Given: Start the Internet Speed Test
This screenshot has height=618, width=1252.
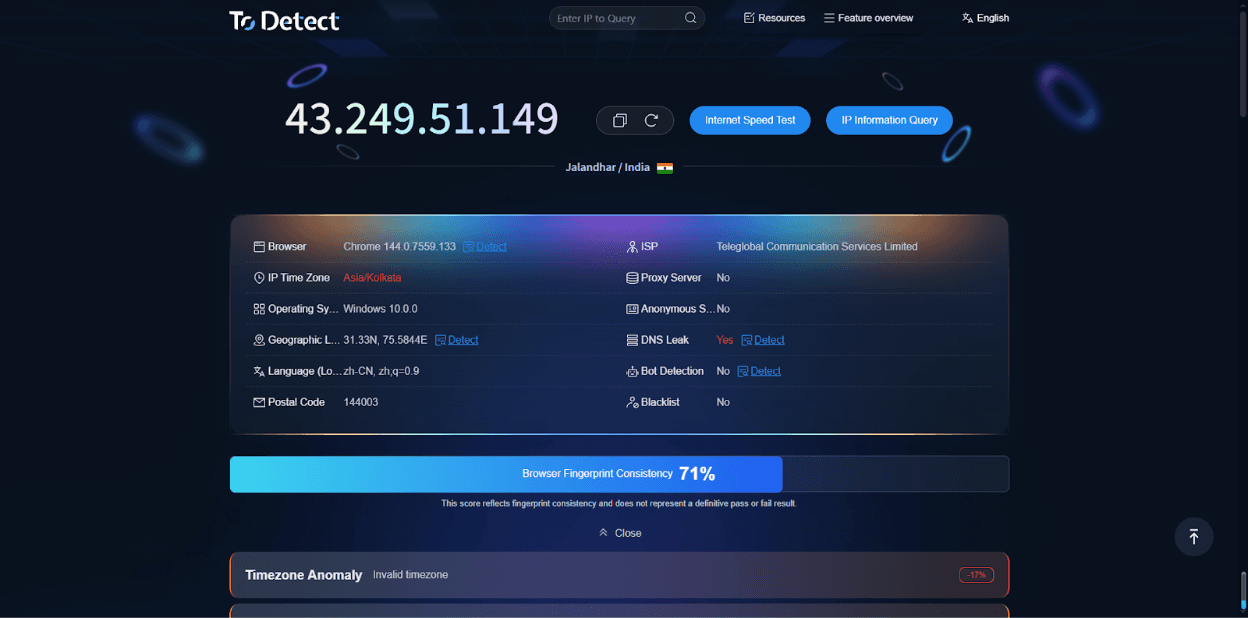Looking at the screenshot, I should [x=749, y=120].
